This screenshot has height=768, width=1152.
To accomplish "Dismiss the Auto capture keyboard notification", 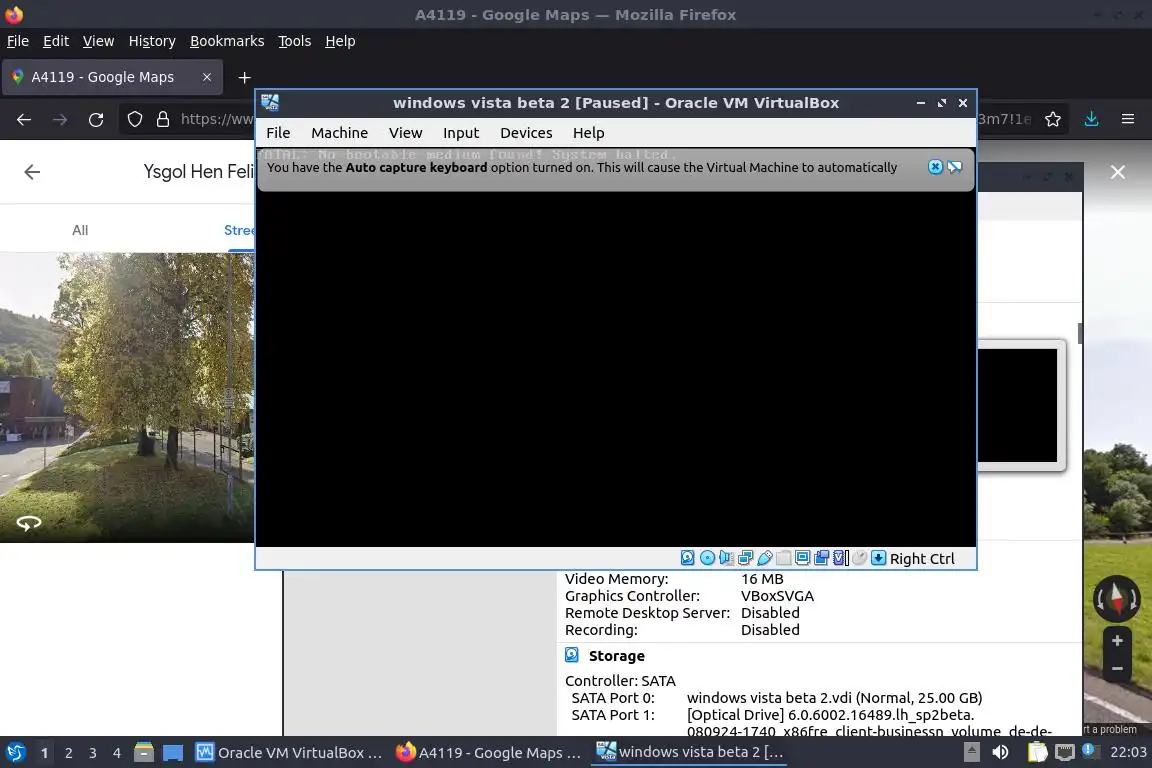I will [x=935, y=167].
